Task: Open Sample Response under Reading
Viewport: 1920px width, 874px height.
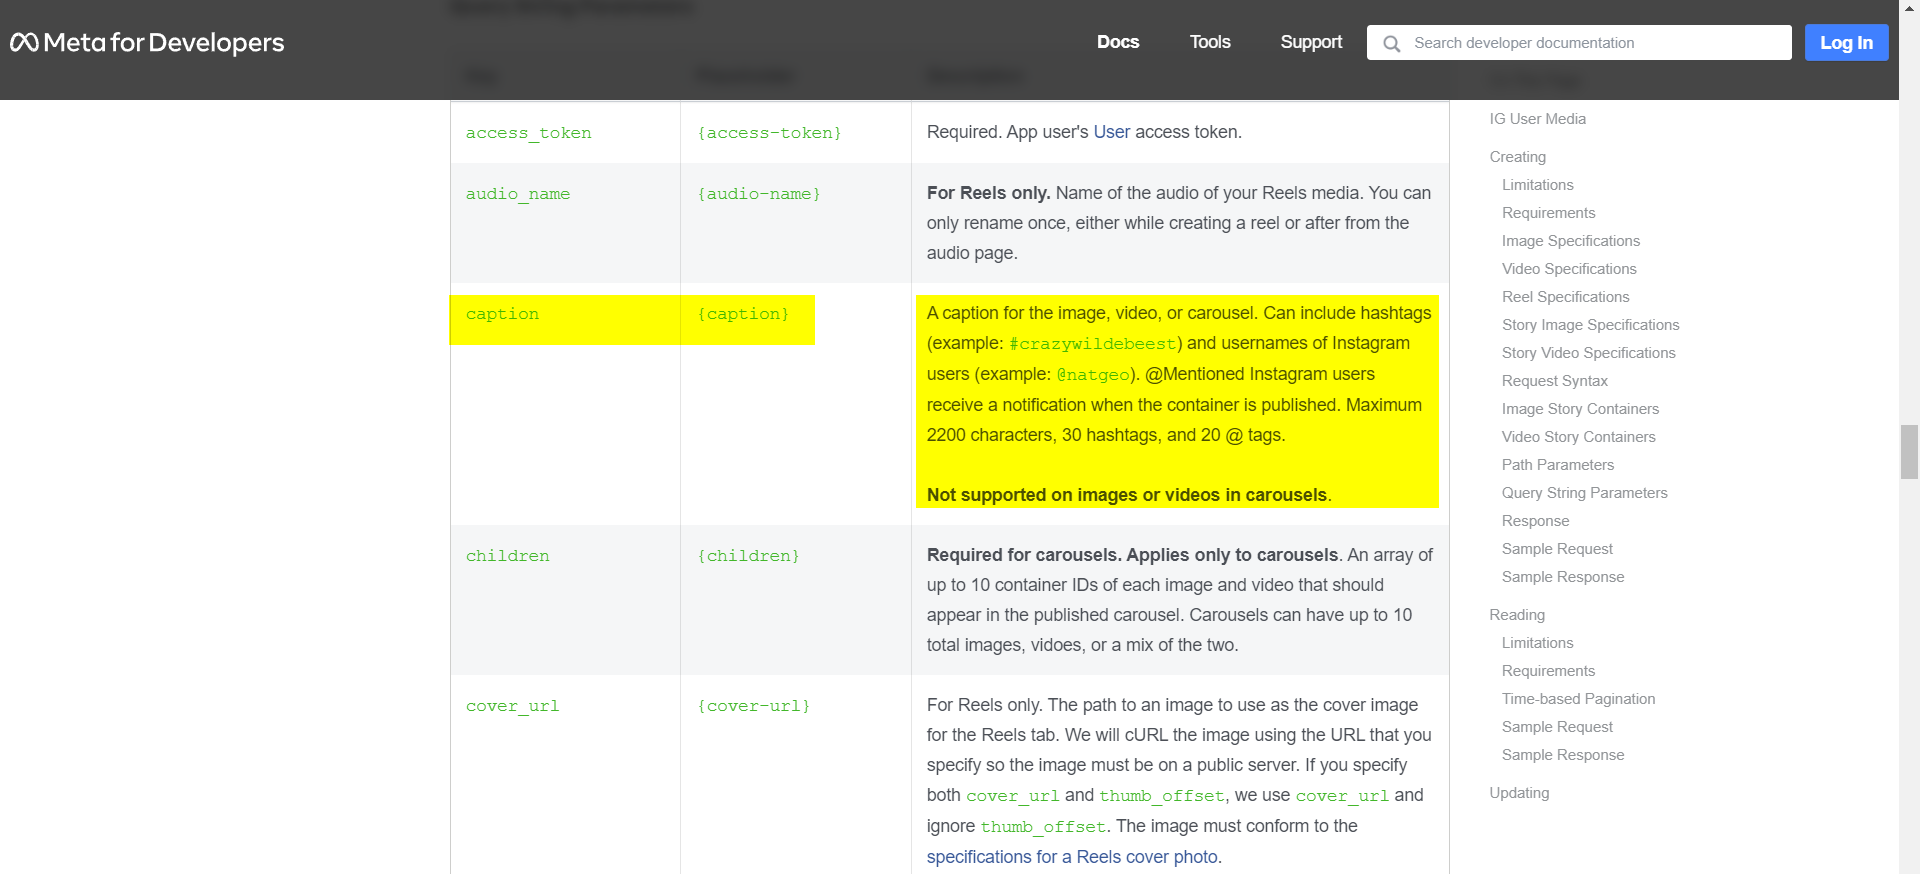Action: pyautogui.click(x=1562, y=755)
